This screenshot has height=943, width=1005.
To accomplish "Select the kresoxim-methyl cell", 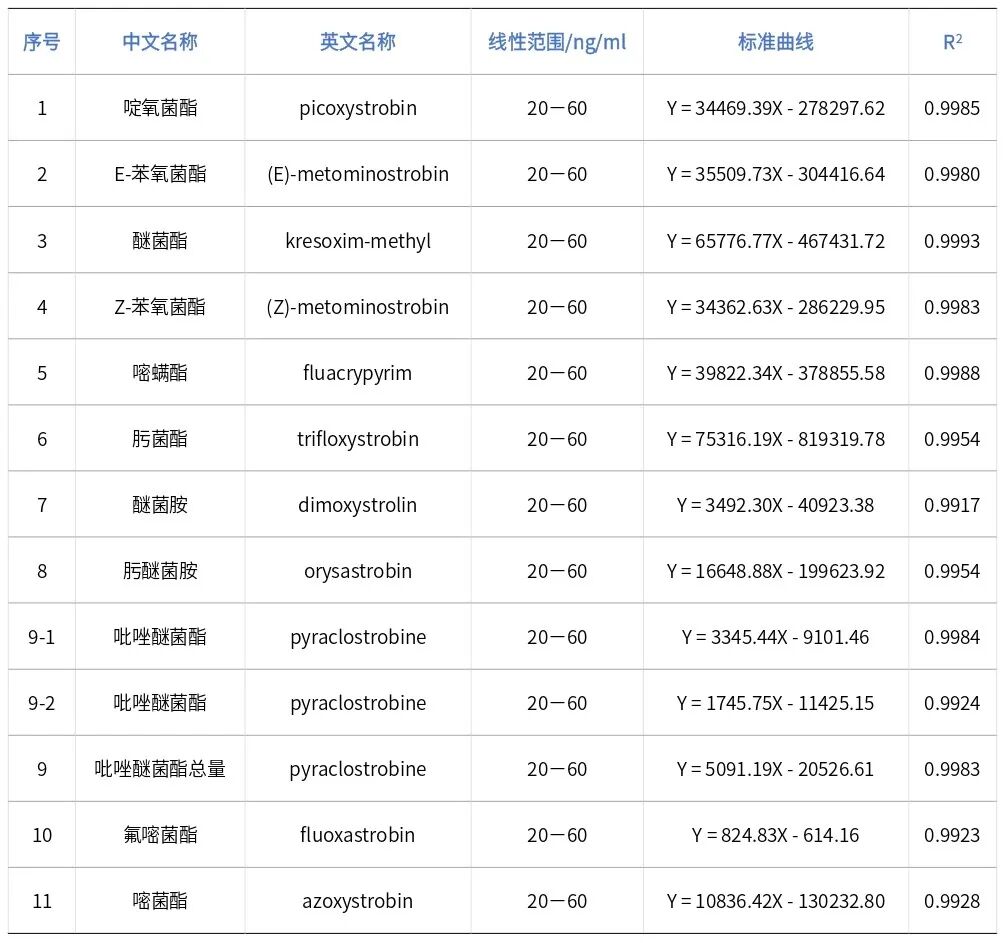I will tap(357, 240).
